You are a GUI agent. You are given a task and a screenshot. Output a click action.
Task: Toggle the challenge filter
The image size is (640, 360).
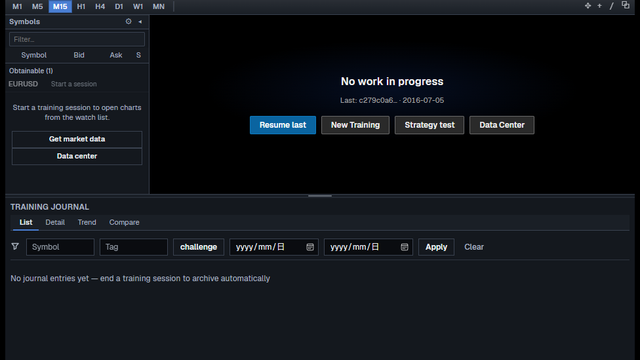coord(198,247)
